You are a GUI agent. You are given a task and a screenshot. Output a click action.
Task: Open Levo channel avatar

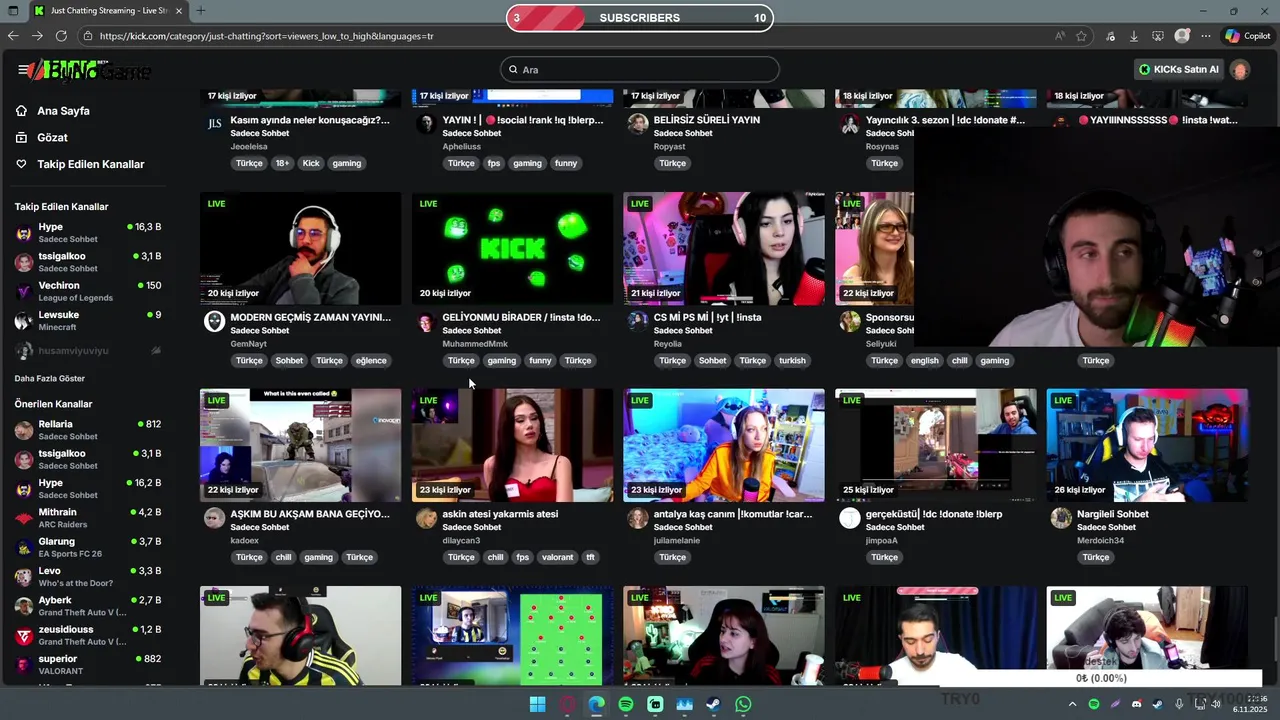pyautogui.click(x=23, y=577)
